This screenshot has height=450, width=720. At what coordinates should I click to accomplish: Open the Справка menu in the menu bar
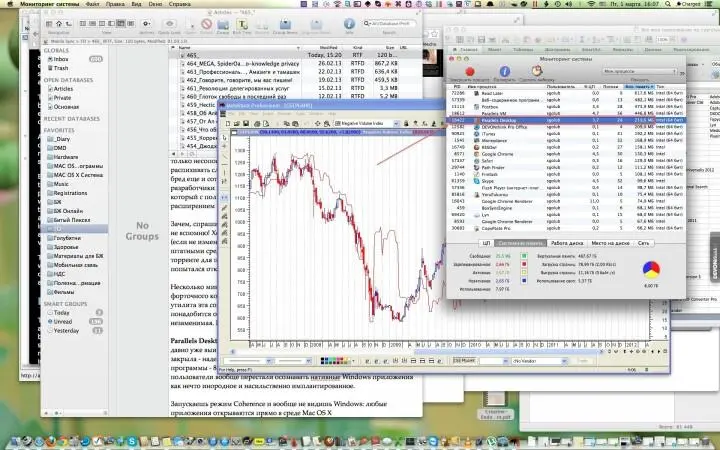pyautogui.click(x=180, y=4)
